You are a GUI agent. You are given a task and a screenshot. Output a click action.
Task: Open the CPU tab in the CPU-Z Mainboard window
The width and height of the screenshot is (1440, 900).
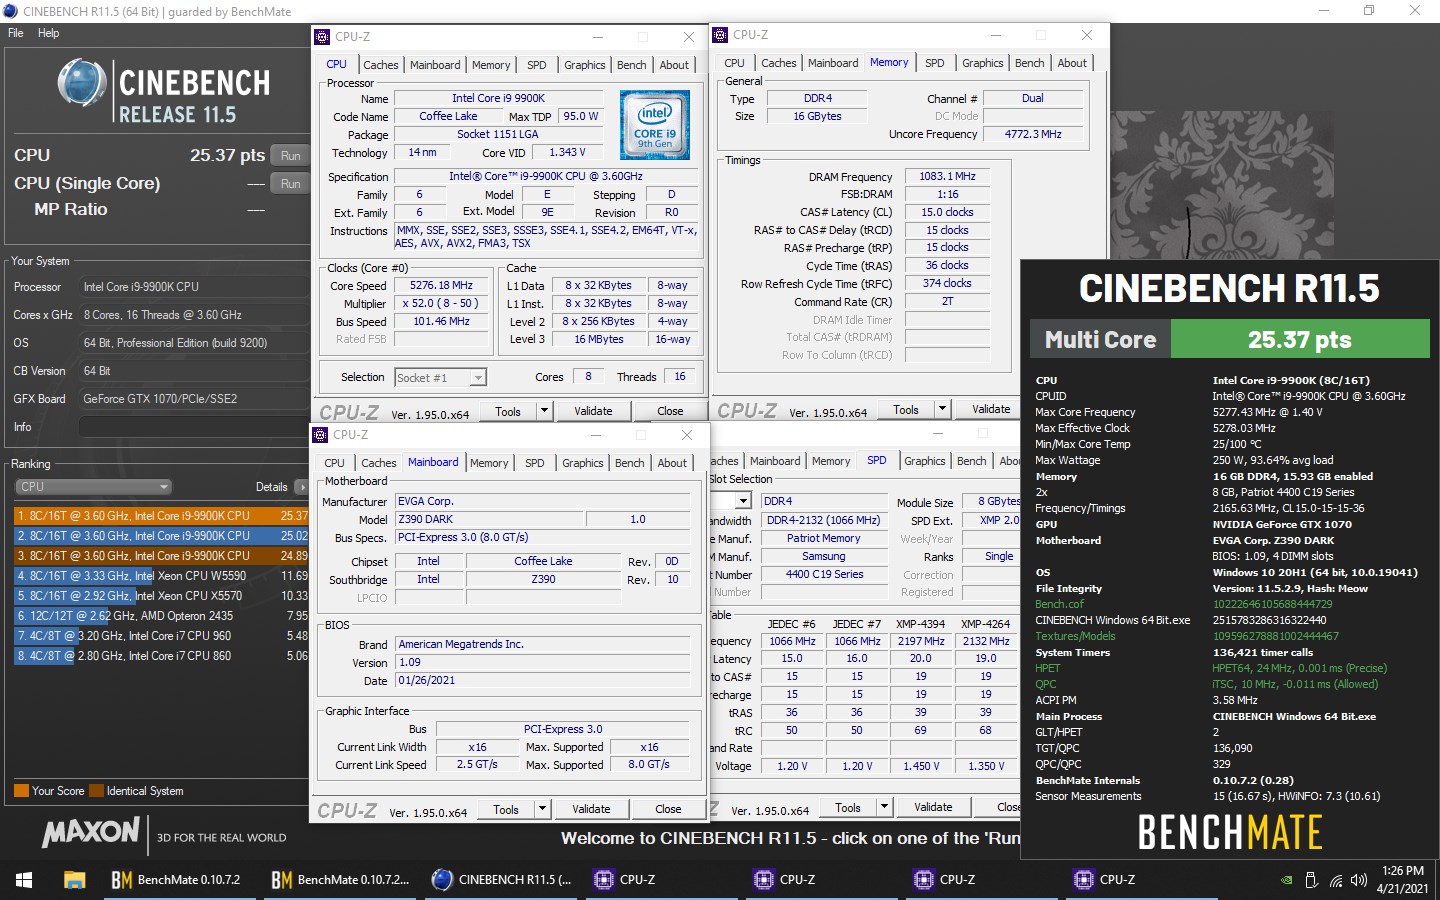tap(334, 463)
